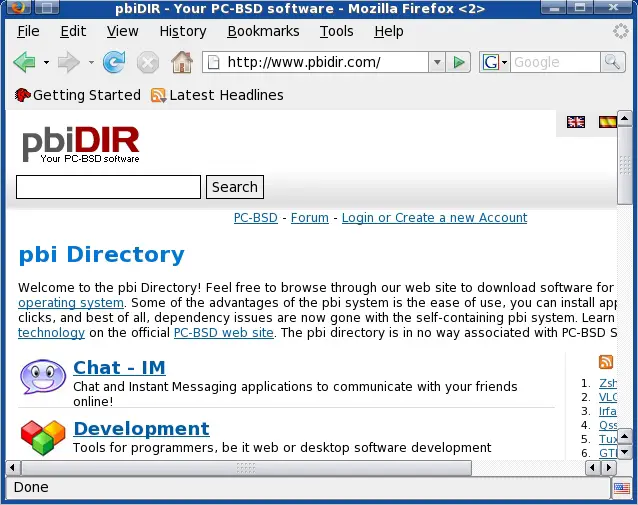Click the Getting Started bookmark icon
This screenshot has width=638, height=505.
23,95
